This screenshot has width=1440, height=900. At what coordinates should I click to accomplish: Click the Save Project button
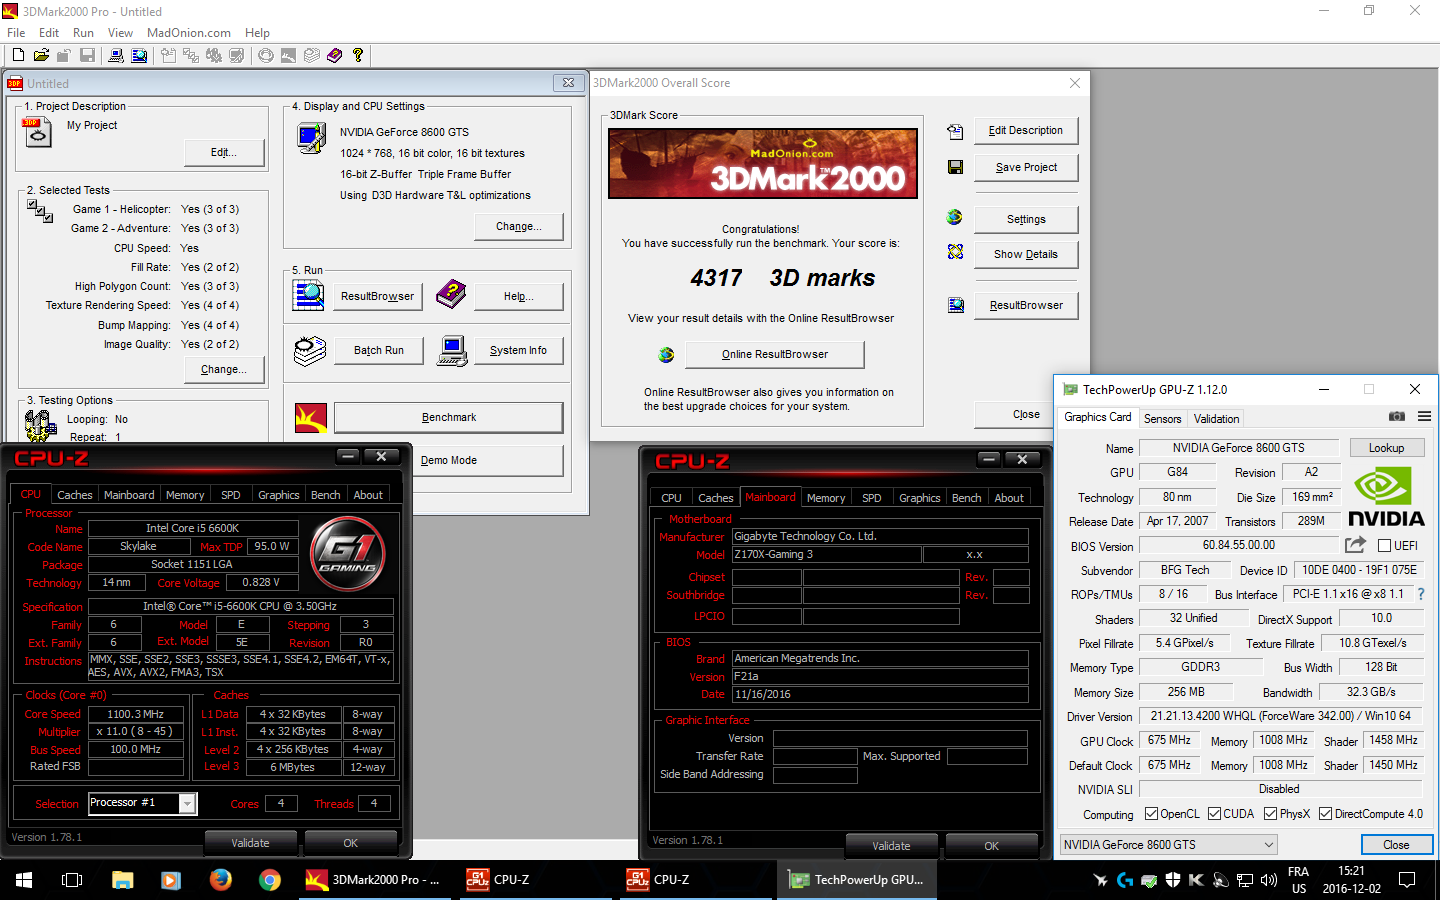point(1026,167)
